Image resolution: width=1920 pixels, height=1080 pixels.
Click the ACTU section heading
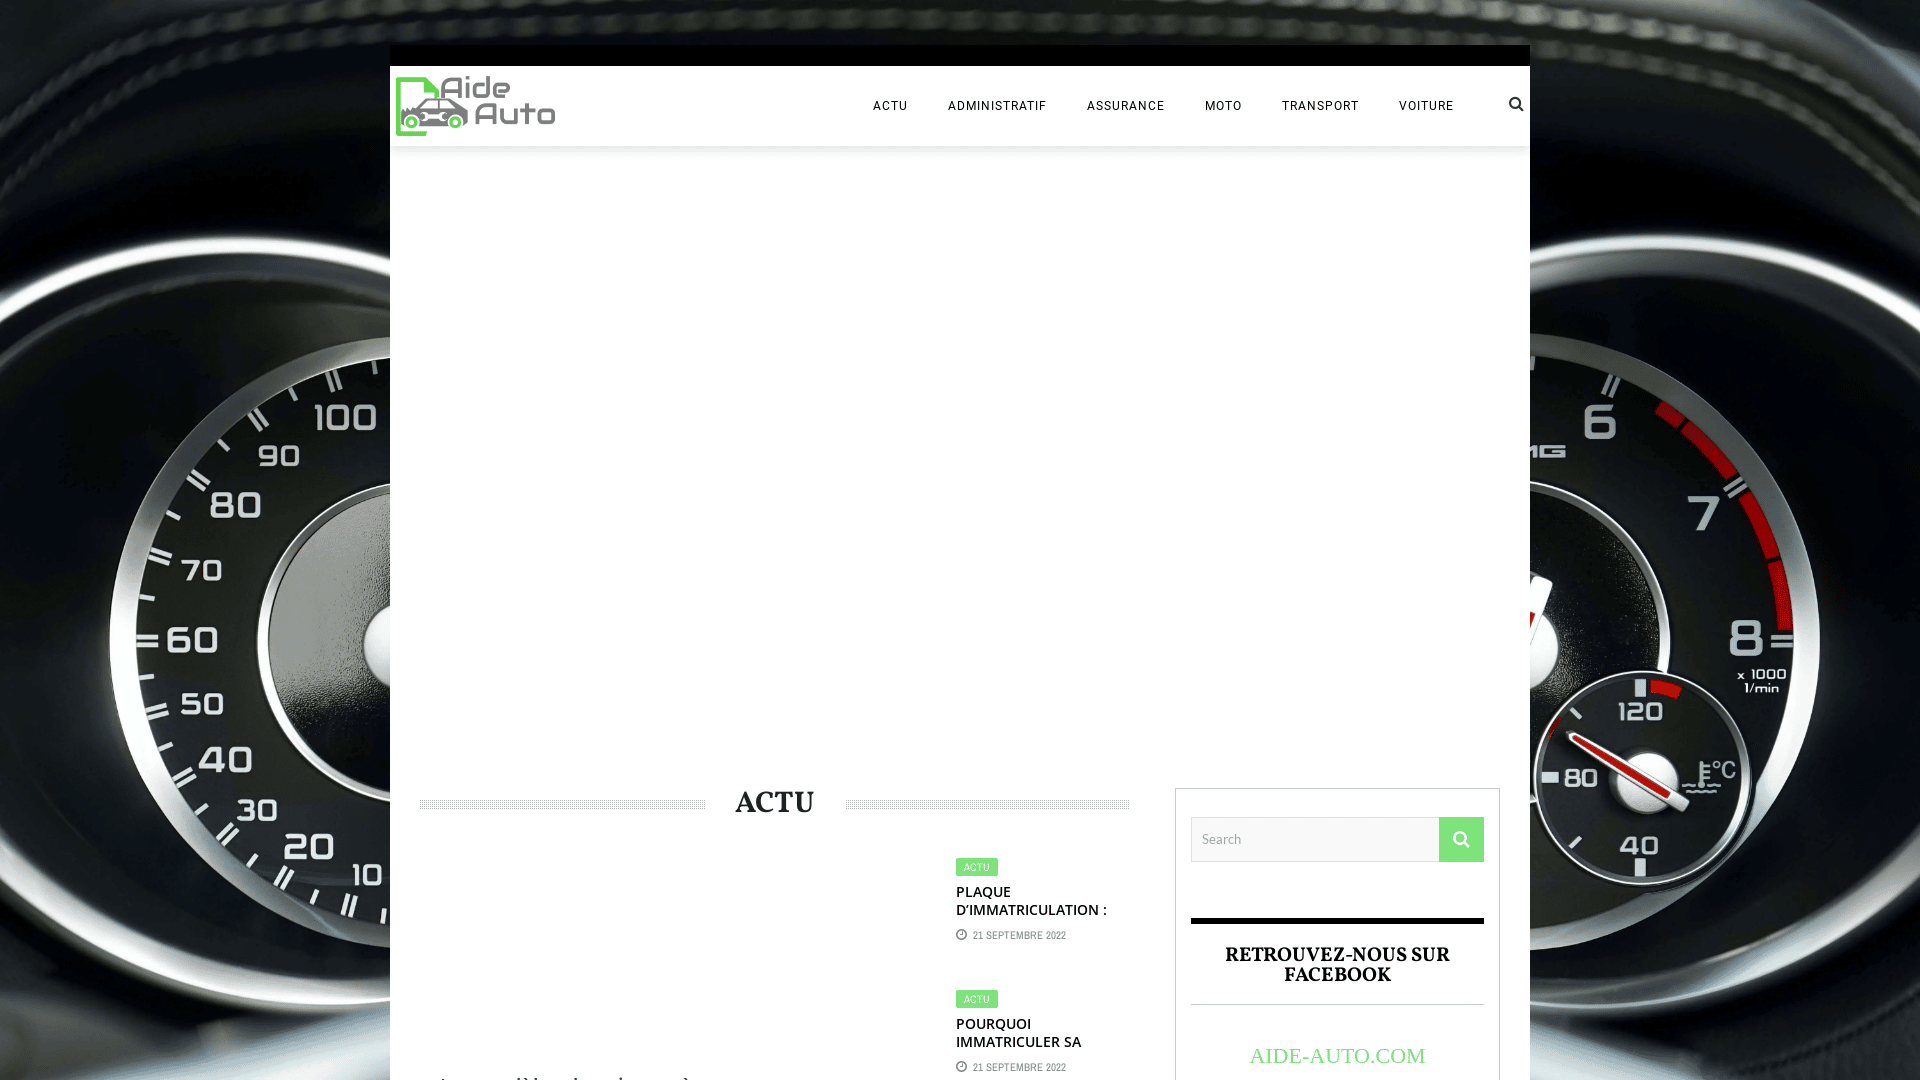(775, 803)
